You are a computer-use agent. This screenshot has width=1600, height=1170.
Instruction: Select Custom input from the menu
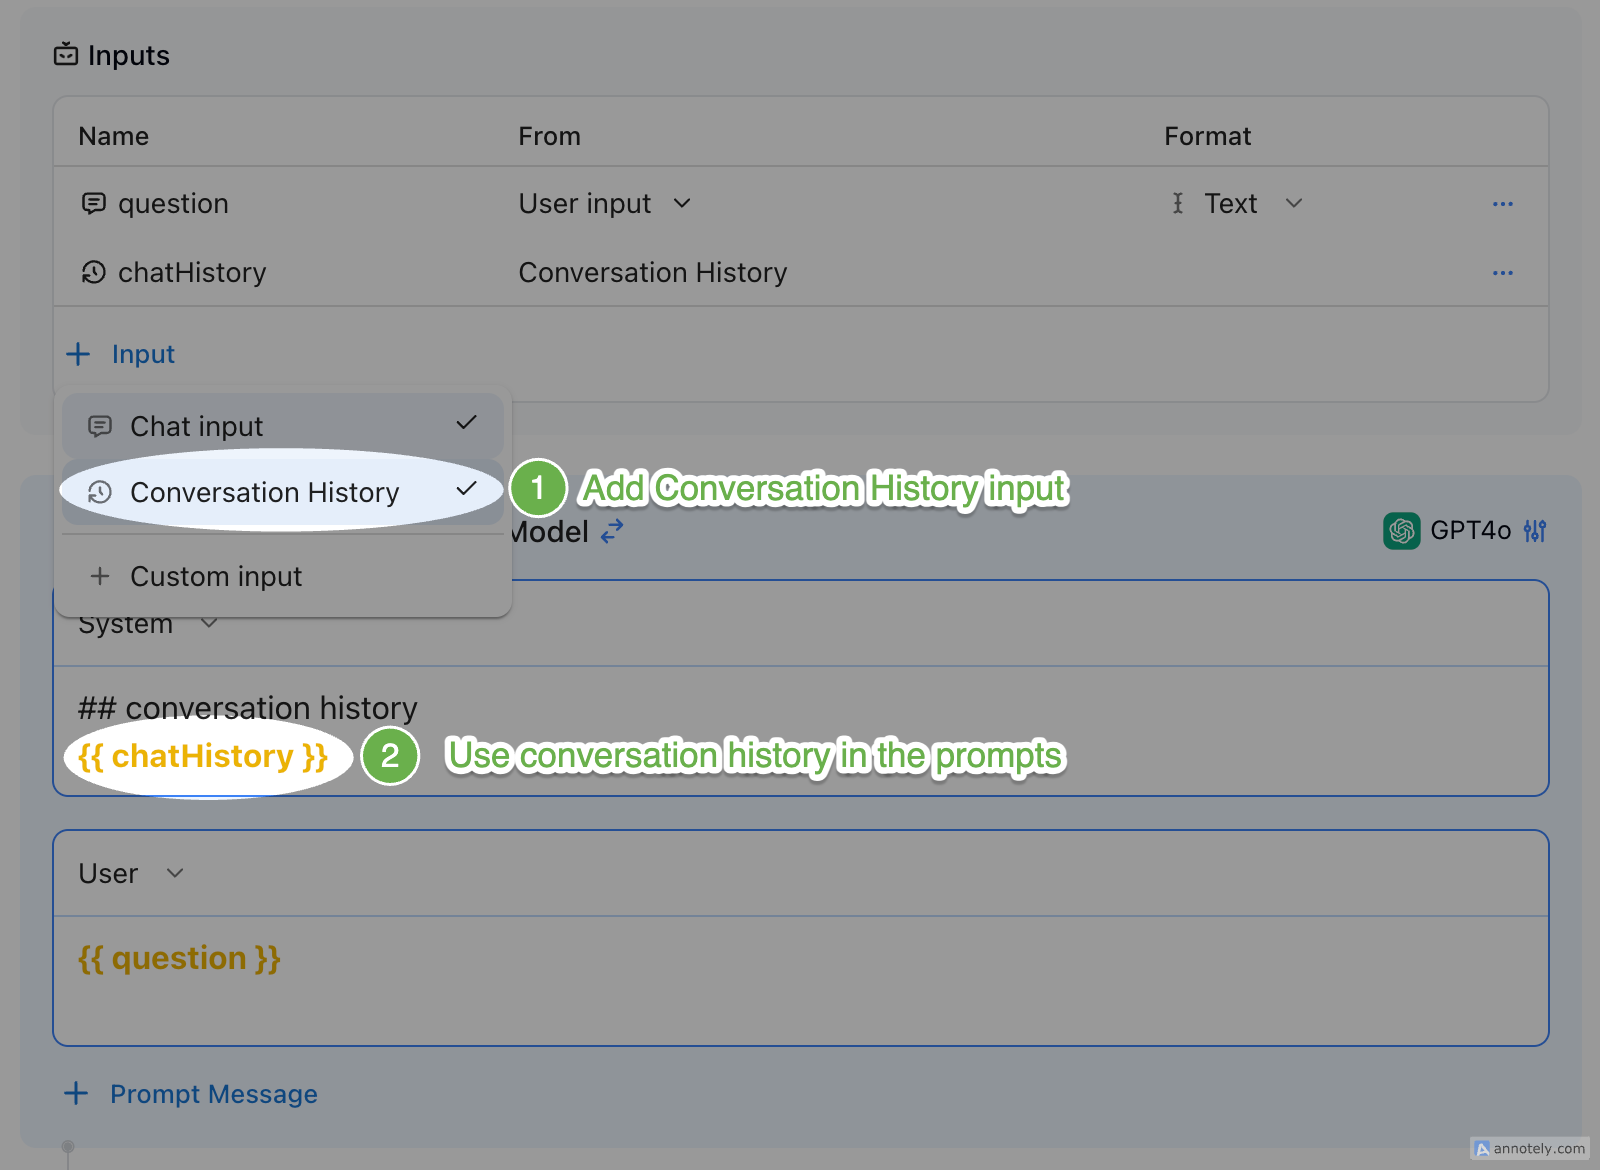(x=216, y=576)
